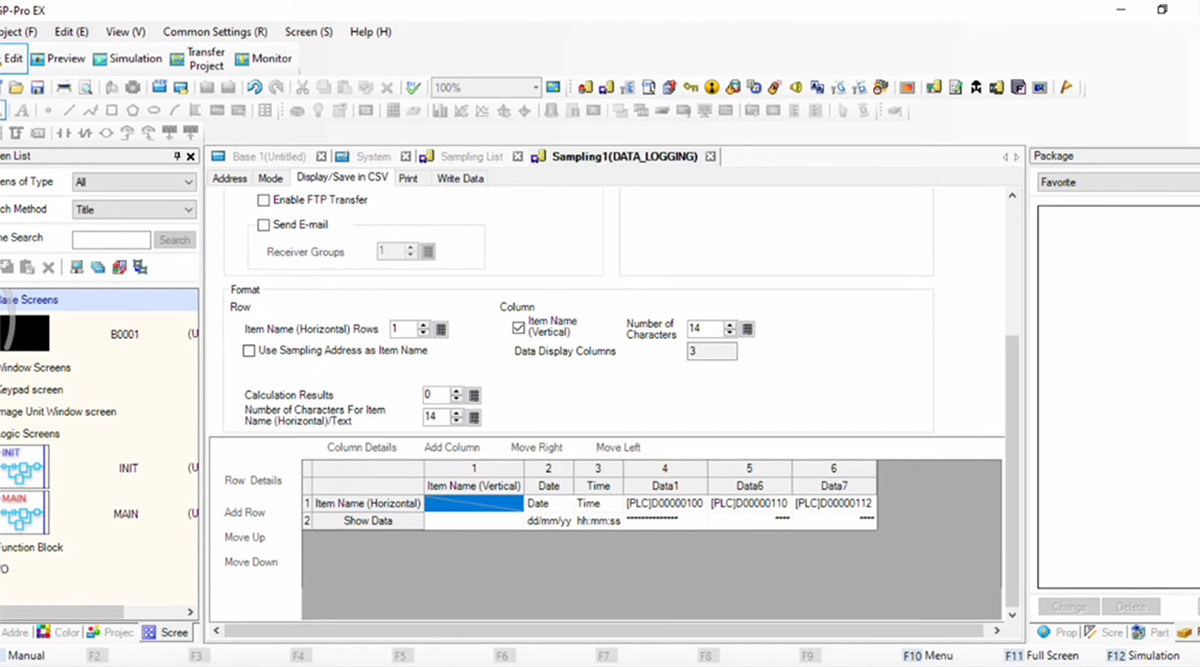Switch to the Write Data tab

click(x=460, y=178)
